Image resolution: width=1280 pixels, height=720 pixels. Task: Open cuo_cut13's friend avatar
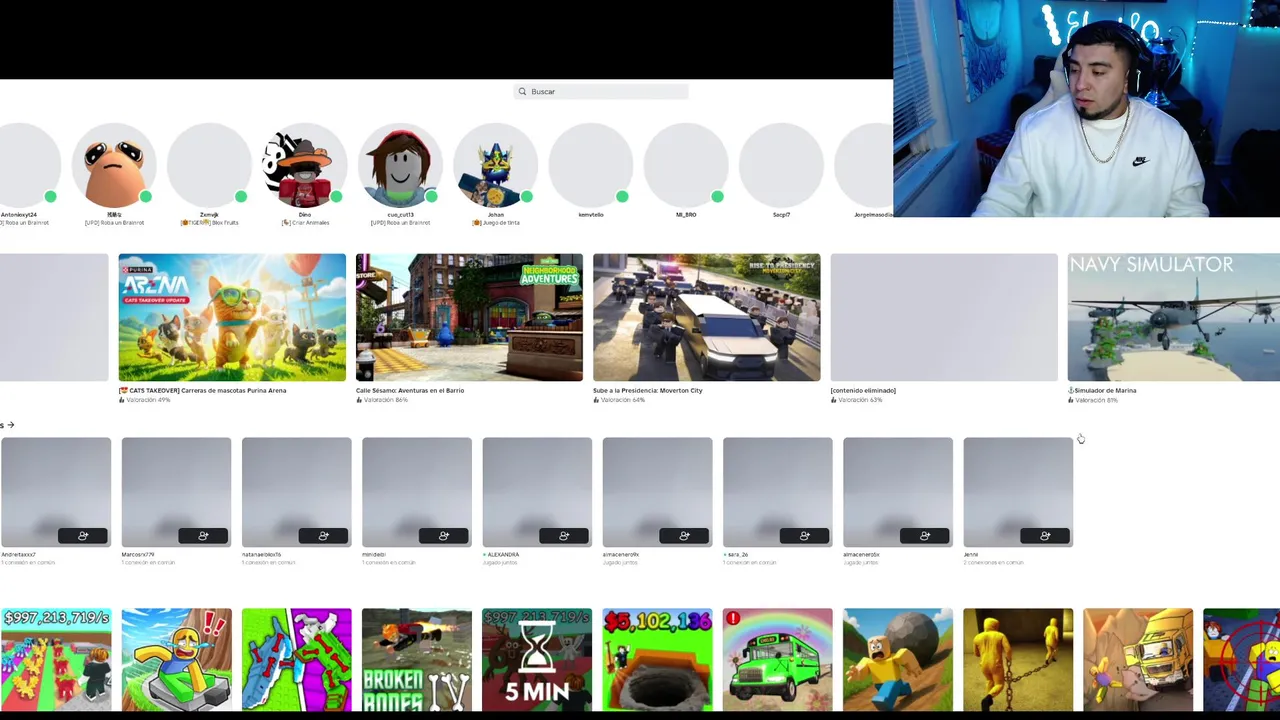(x=400, y=165)
